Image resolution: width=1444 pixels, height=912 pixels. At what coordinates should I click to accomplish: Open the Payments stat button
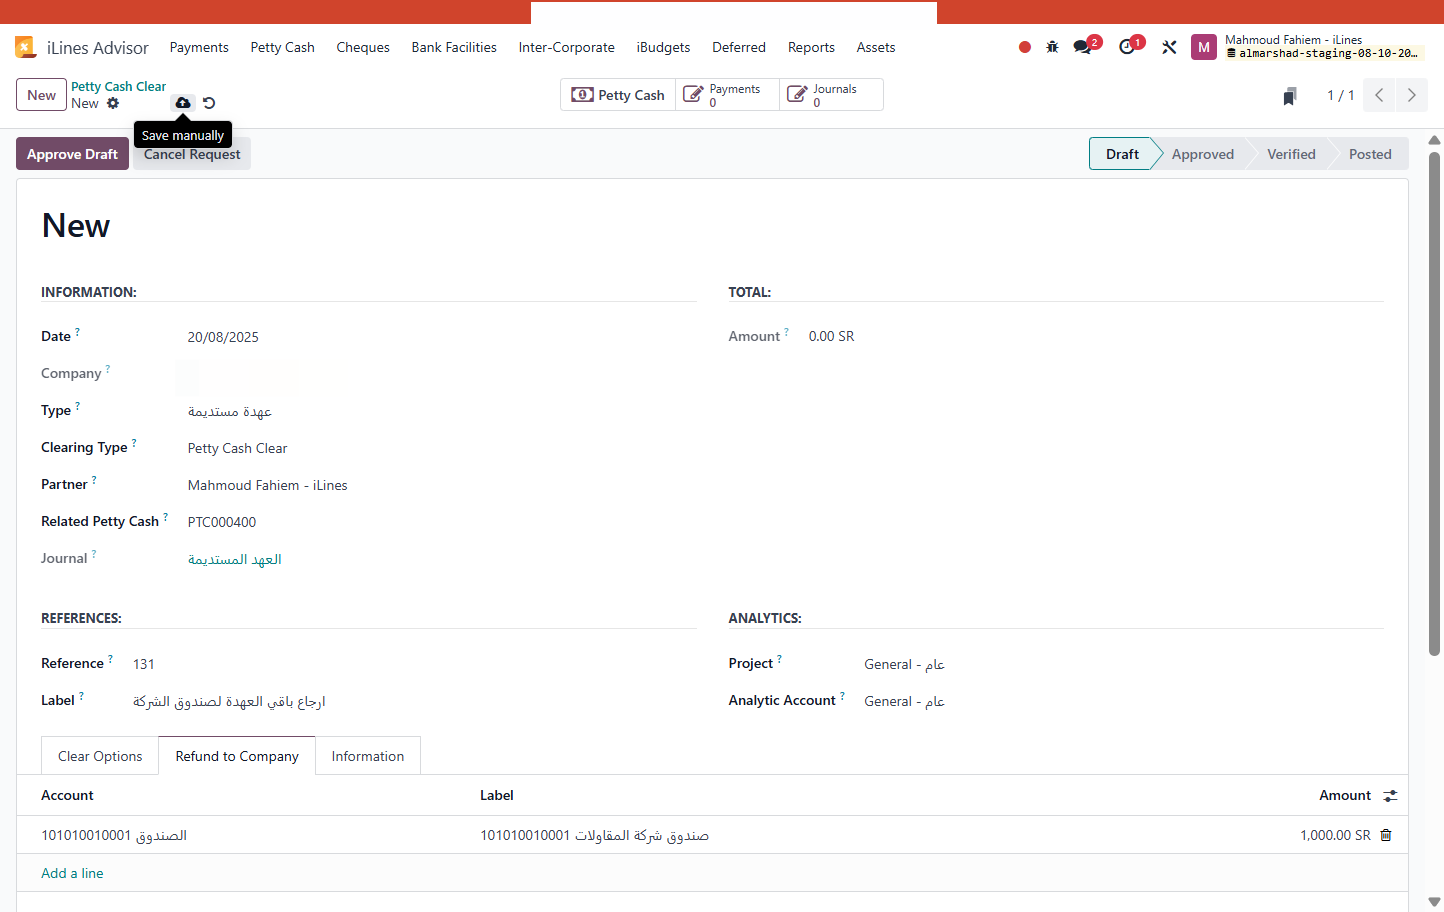(728, 95)
